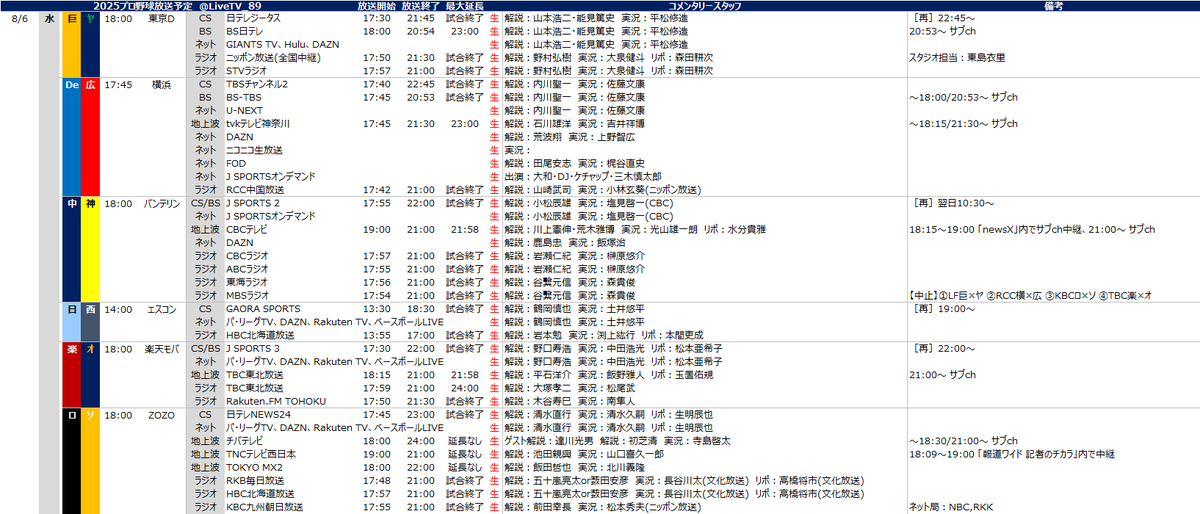Select the game time cell '14:00'
Viewport: 1200px width, 514px height.
[118, 309]
